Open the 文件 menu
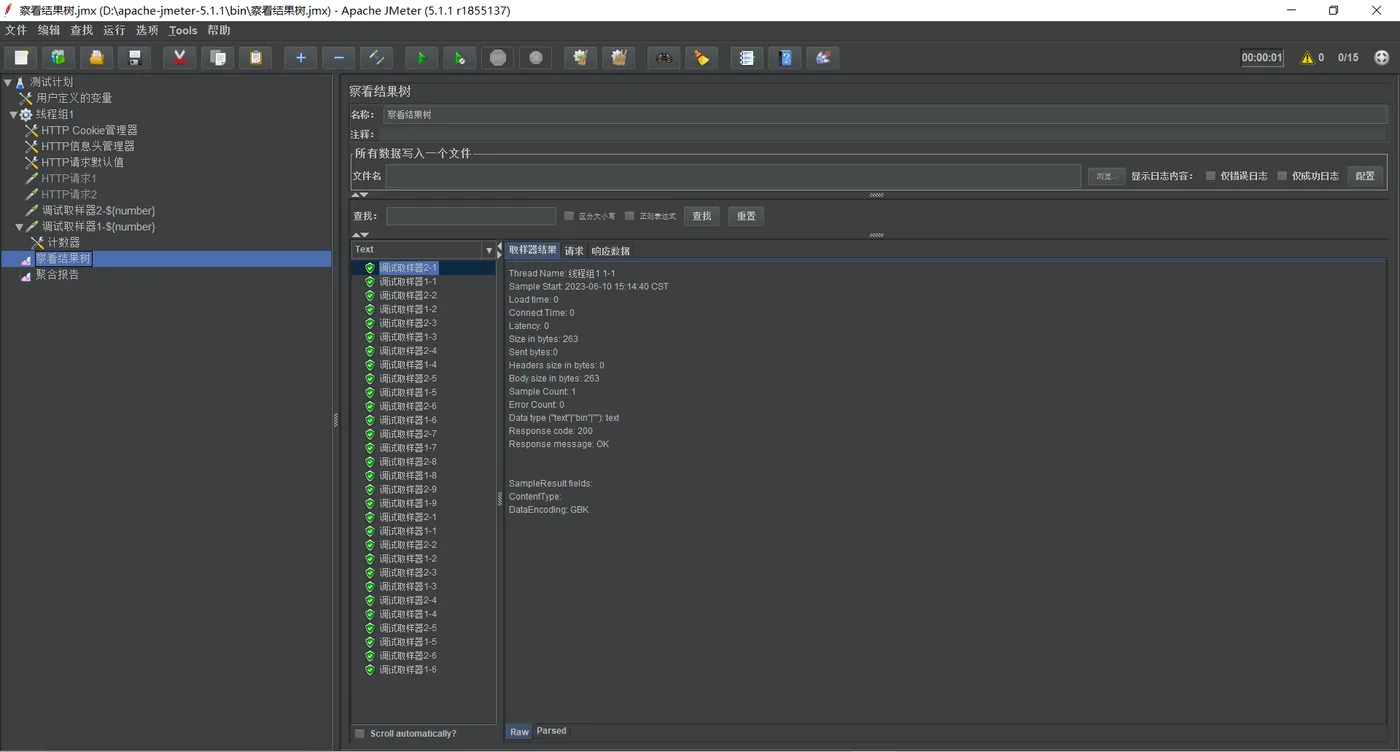1400x752 pixels. tap(16, 30)
